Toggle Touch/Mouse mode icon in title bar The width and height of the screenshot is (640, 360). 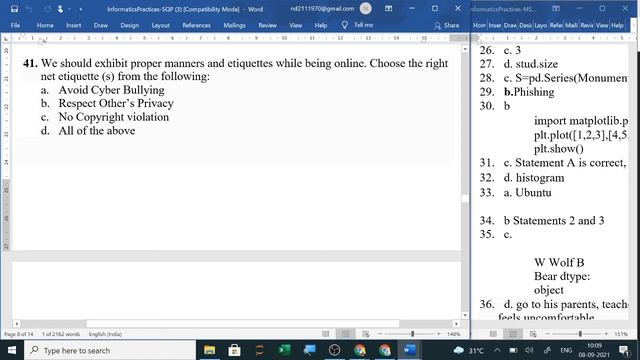tap(60, 9)
